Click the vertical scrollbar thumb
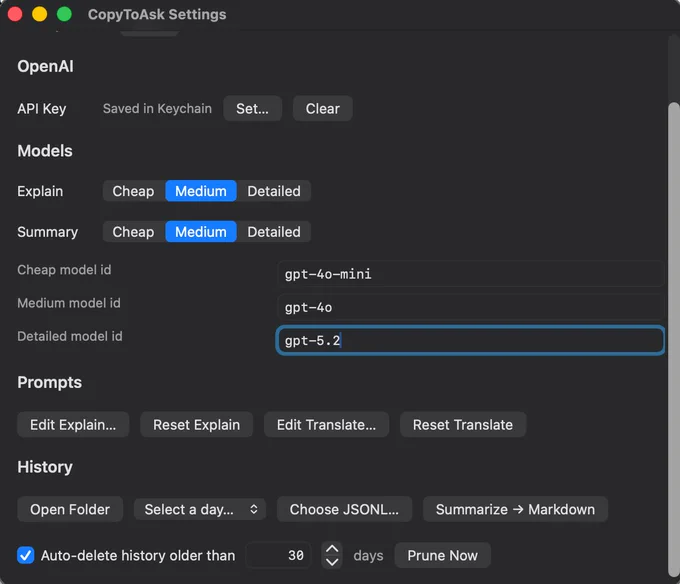This screenshot has height=584, width=680. coord(673,339)
